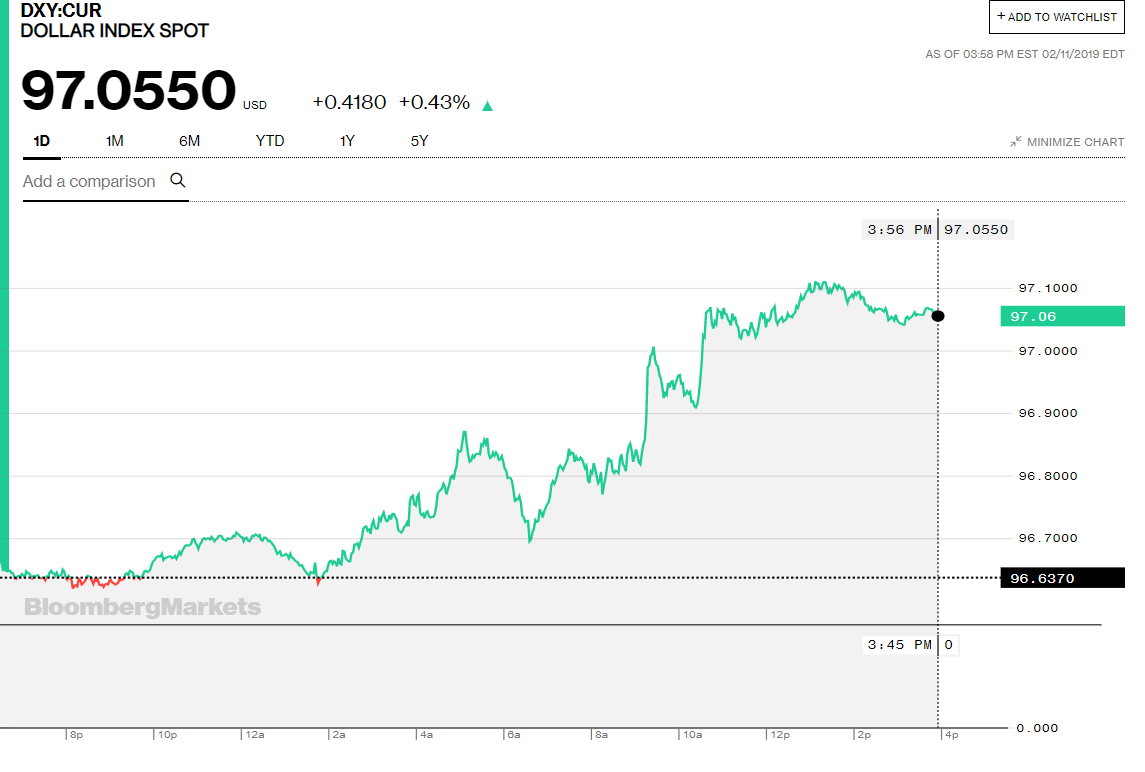Click the USD currency label
The image size is (1145, 772).
pos(255,105)
